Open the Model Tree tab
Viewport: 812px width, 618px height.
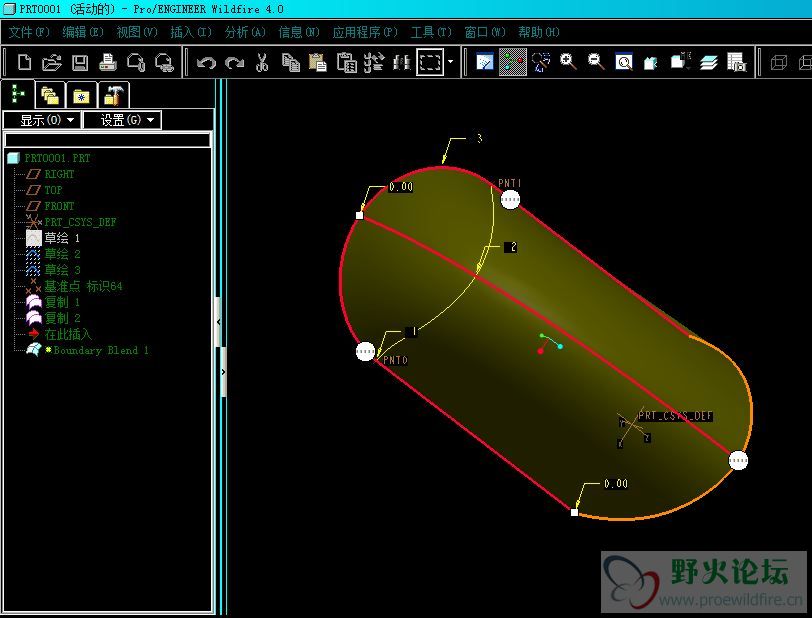[18, 94]
